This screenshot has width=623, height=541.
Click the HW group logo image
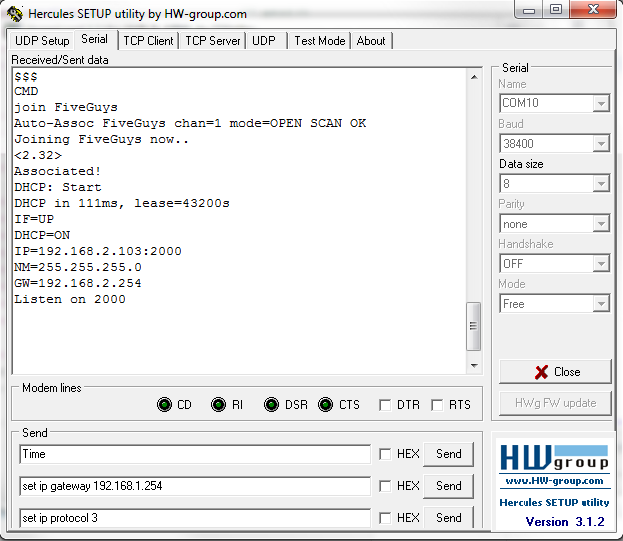[554, 458]
